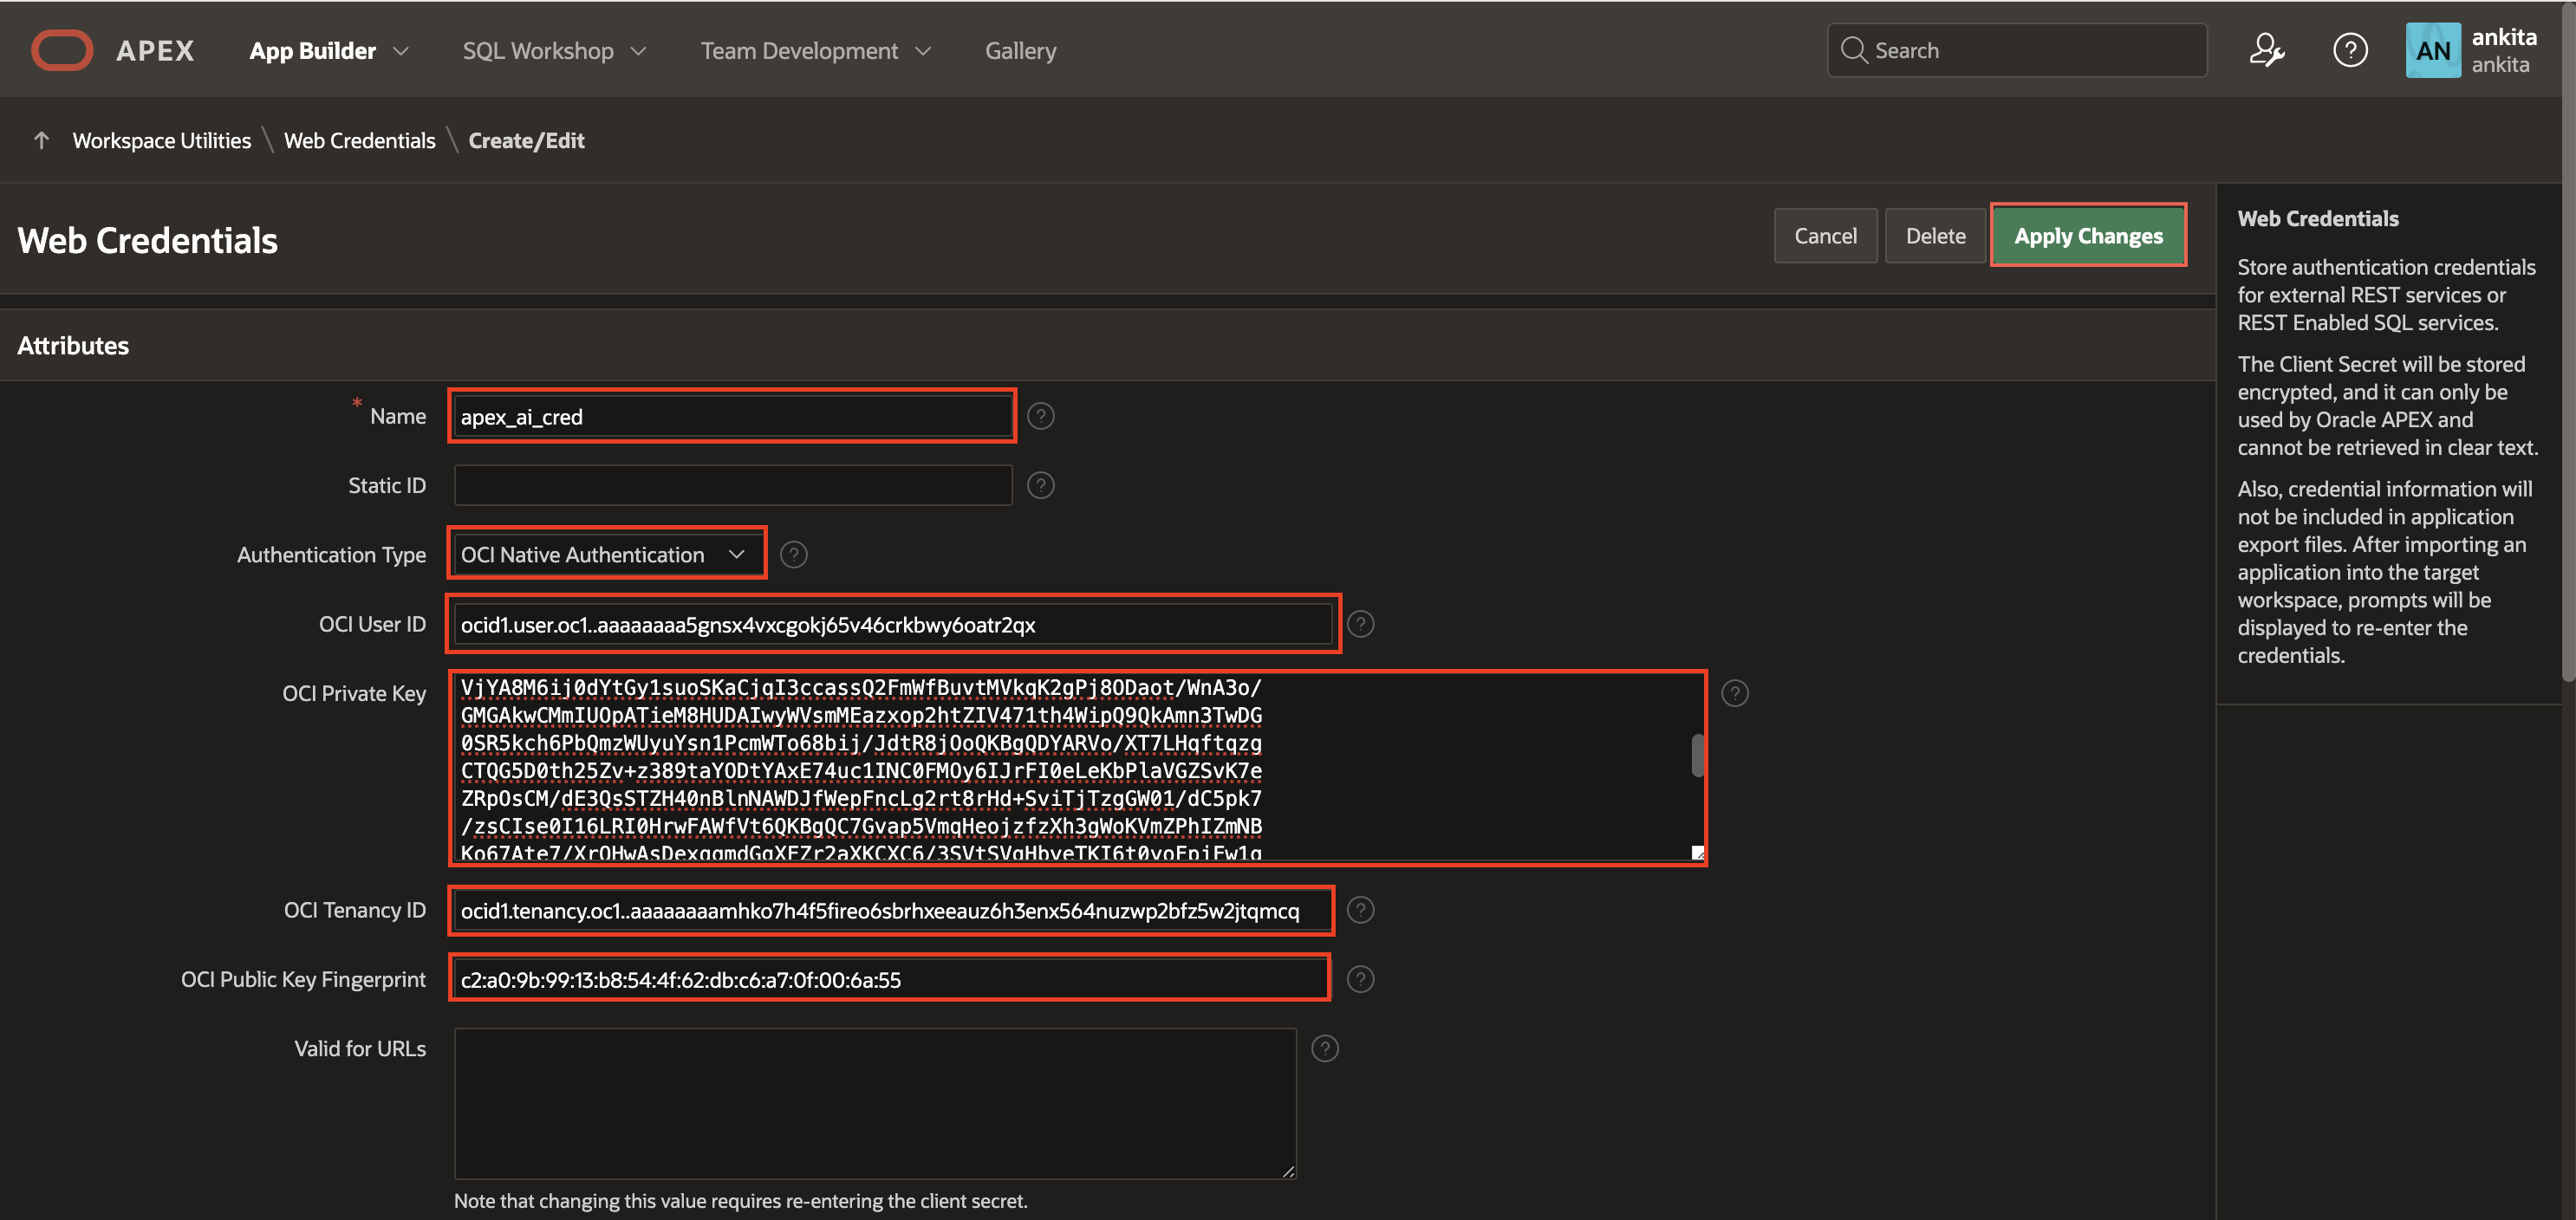Click the 'Note that changing this value' text

point(740,1201)
